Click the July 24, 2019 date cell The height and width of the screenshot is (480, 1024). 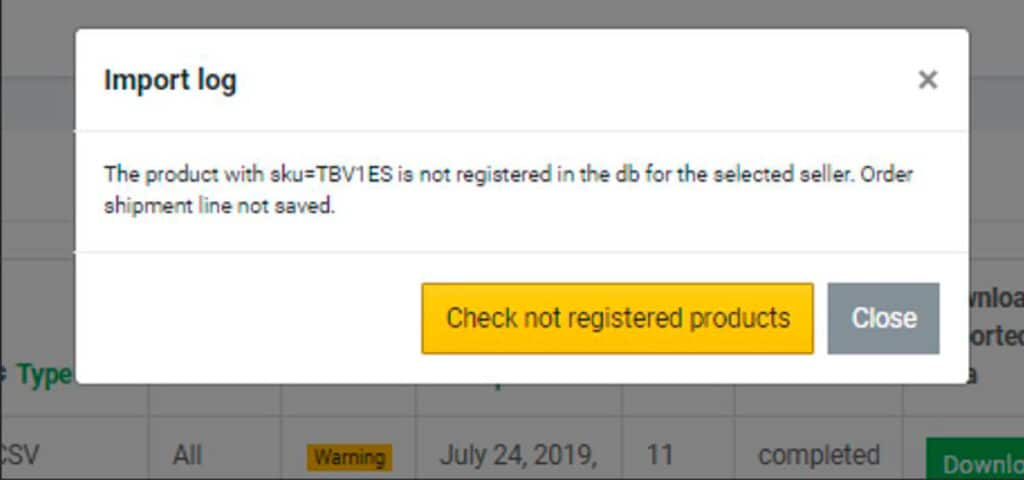518,455
